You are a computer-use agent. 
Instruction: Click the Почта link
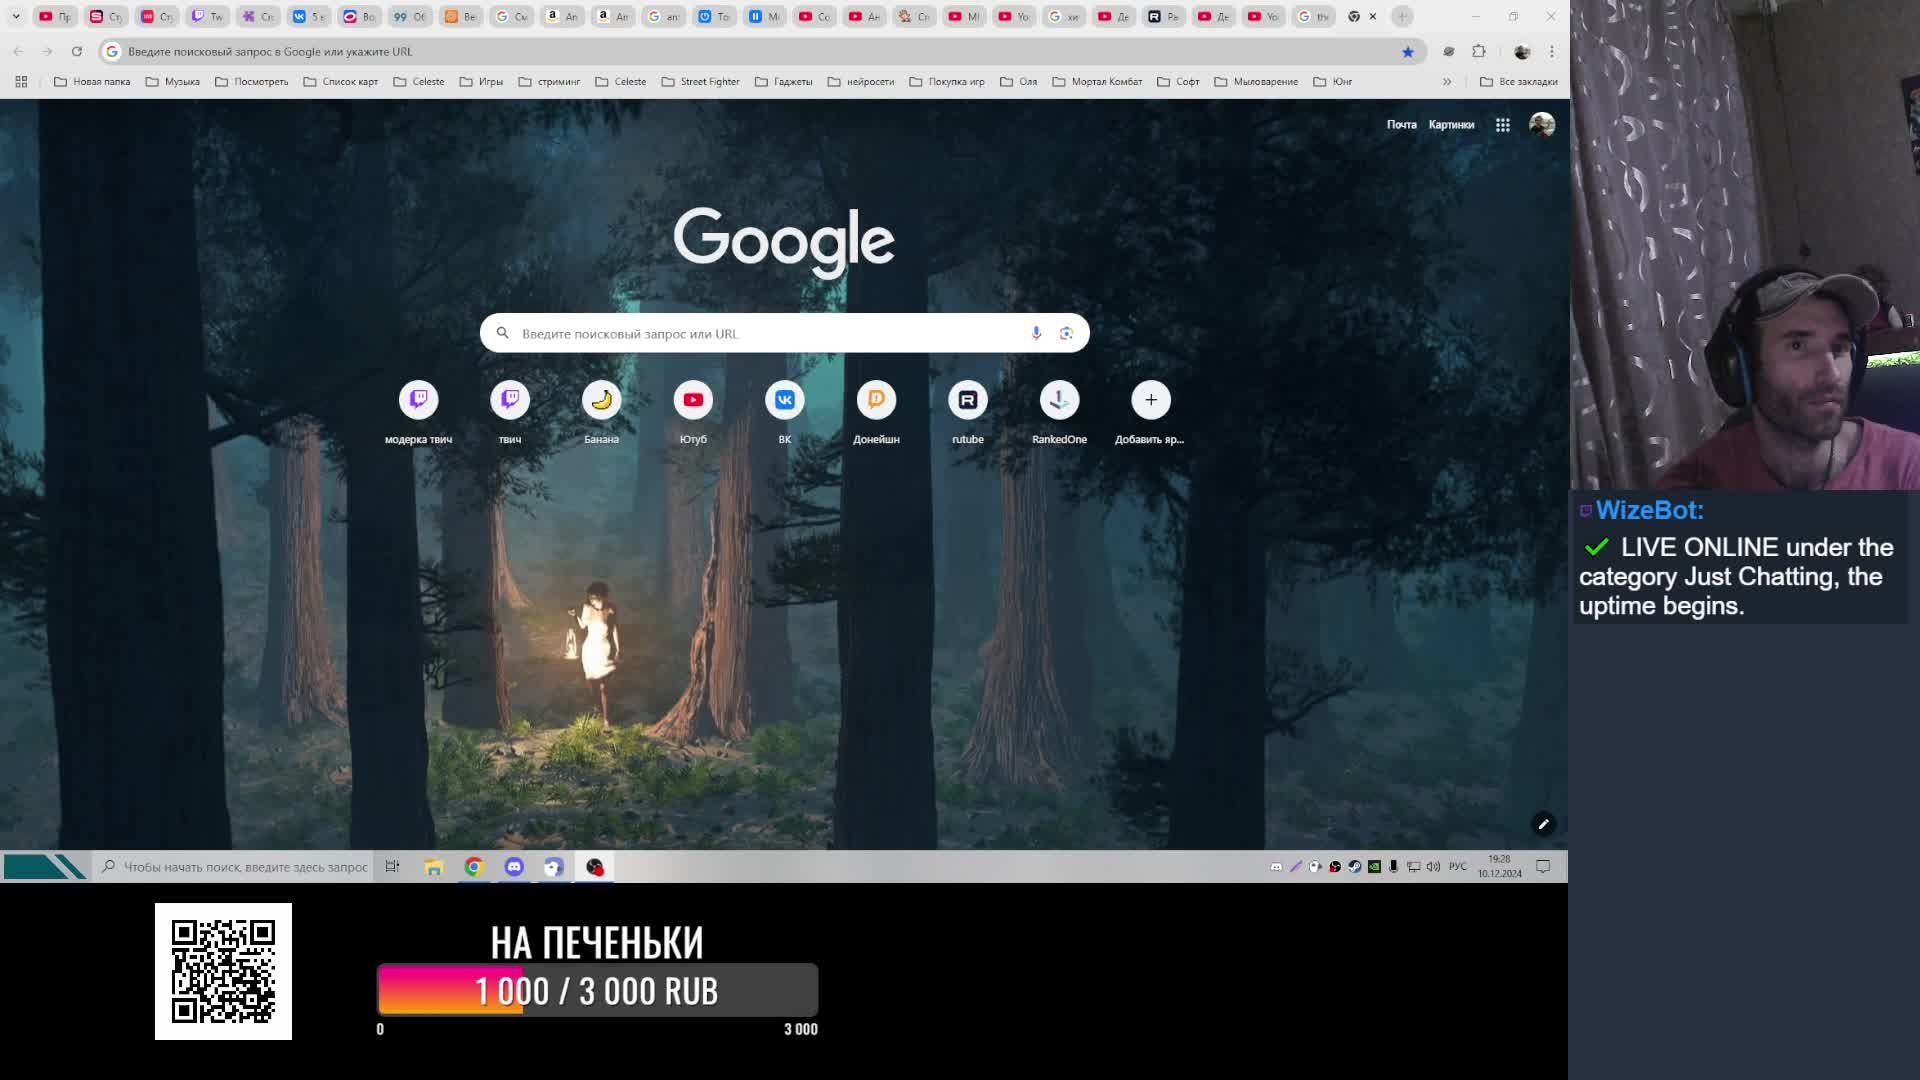[x=1401, y=125]
